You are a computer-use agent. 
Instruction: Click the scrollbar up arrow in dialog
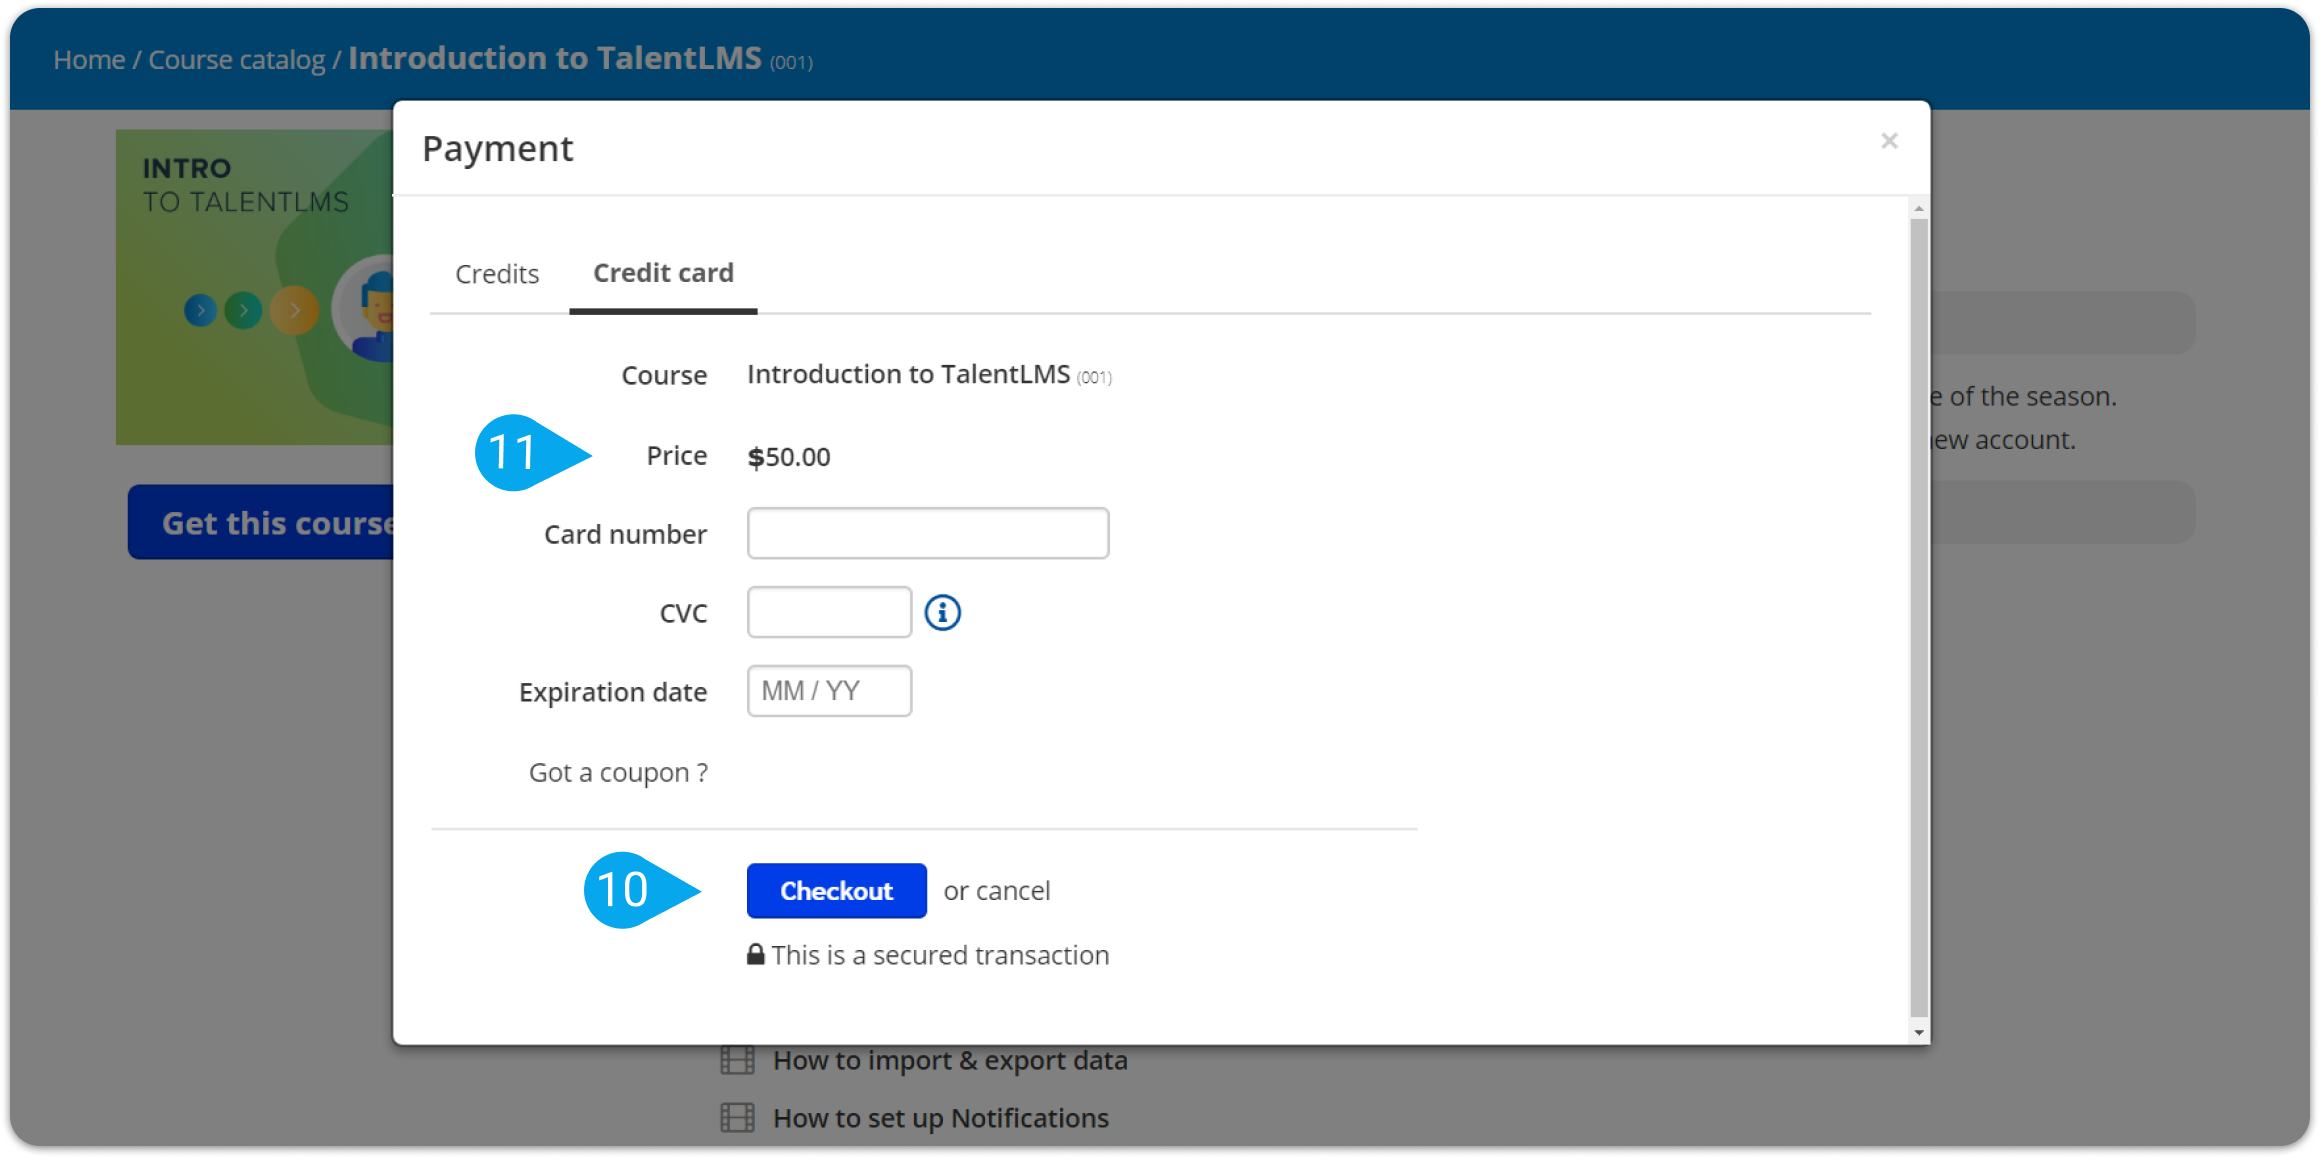click(1918, 208)
